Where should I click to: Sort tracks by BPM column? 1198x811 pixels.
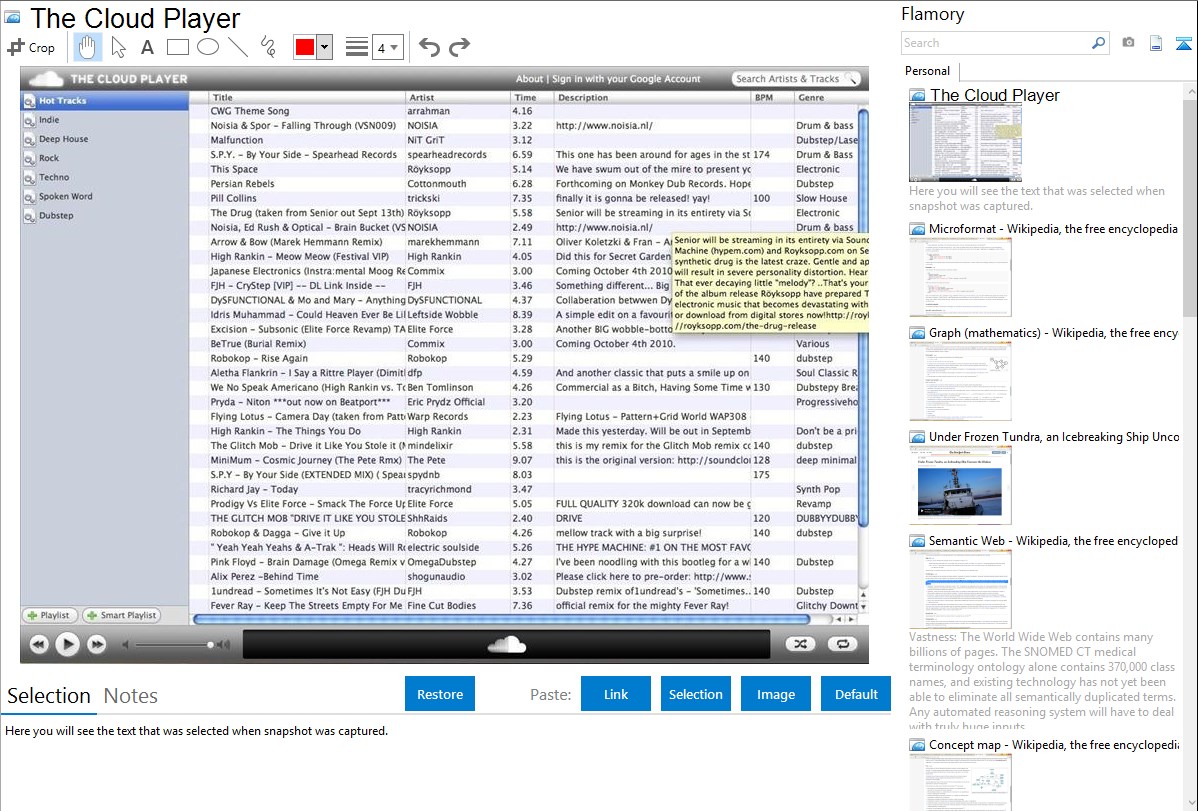coord(772,98)
